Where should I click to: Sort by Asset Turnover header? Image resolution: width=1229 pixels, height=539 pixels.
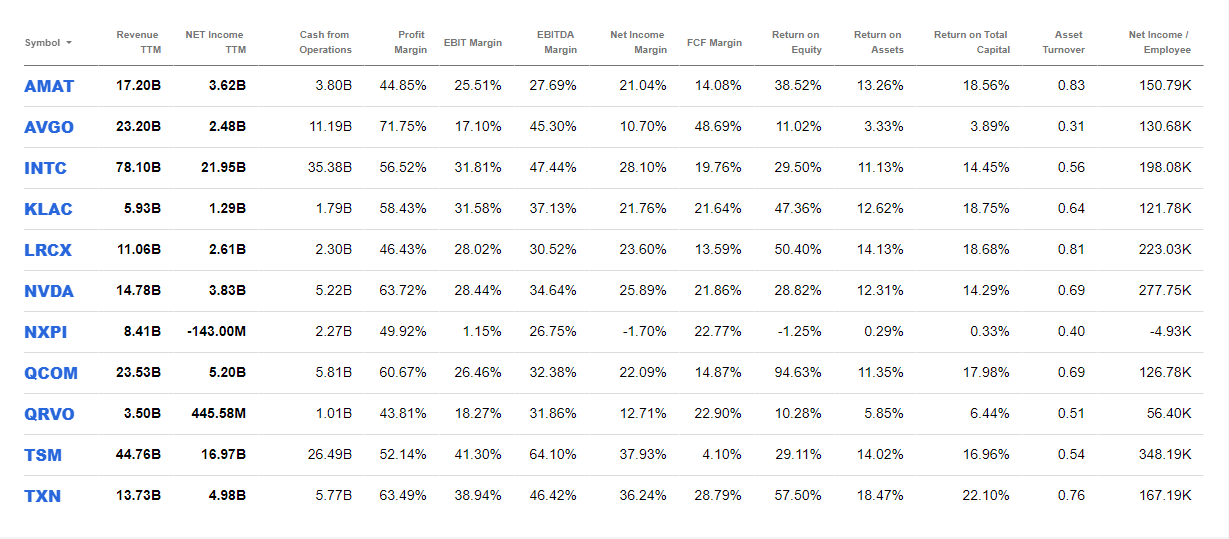[x=1062, y=42]
